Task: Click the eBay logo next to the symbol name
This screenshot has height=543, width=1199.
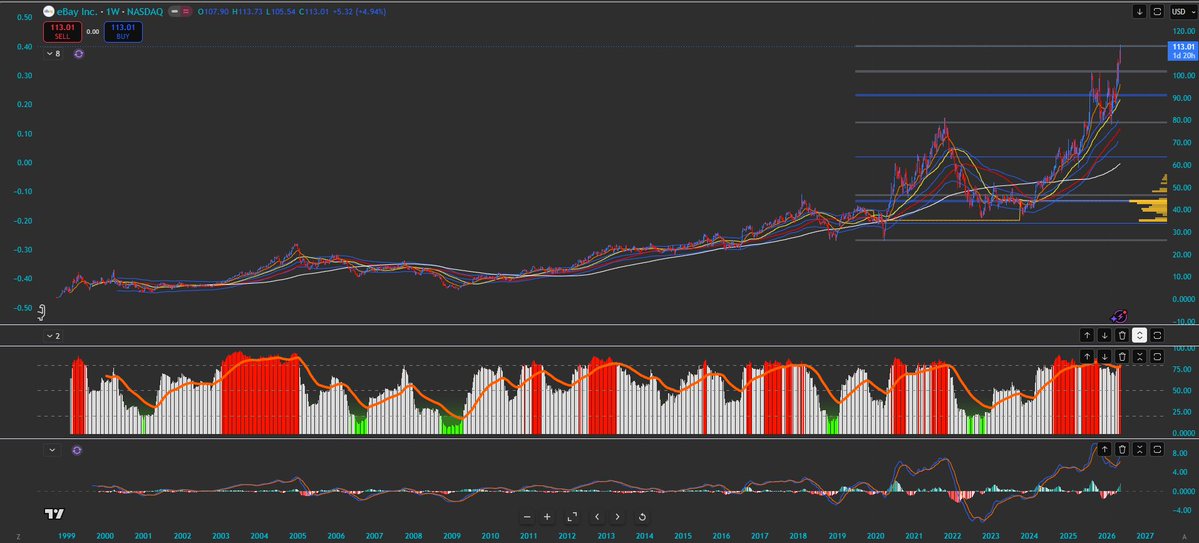Action: click(x=48, y=11)
